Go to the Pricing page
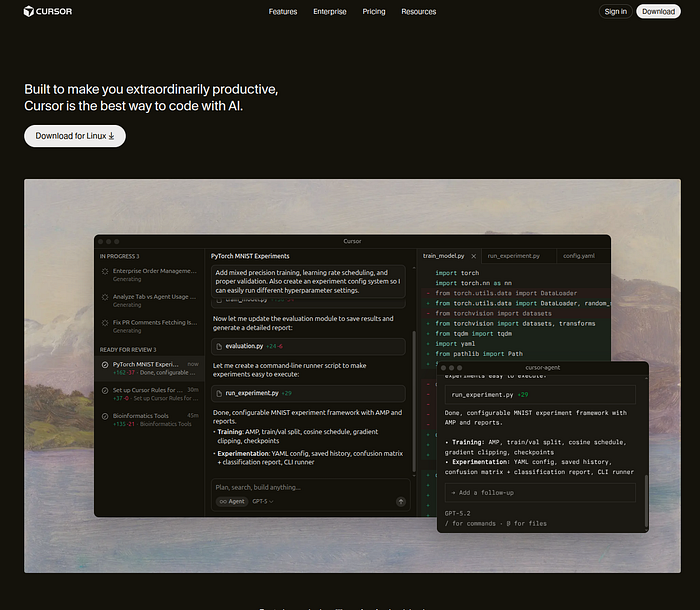The image size is (700, 610). [374, 12]
